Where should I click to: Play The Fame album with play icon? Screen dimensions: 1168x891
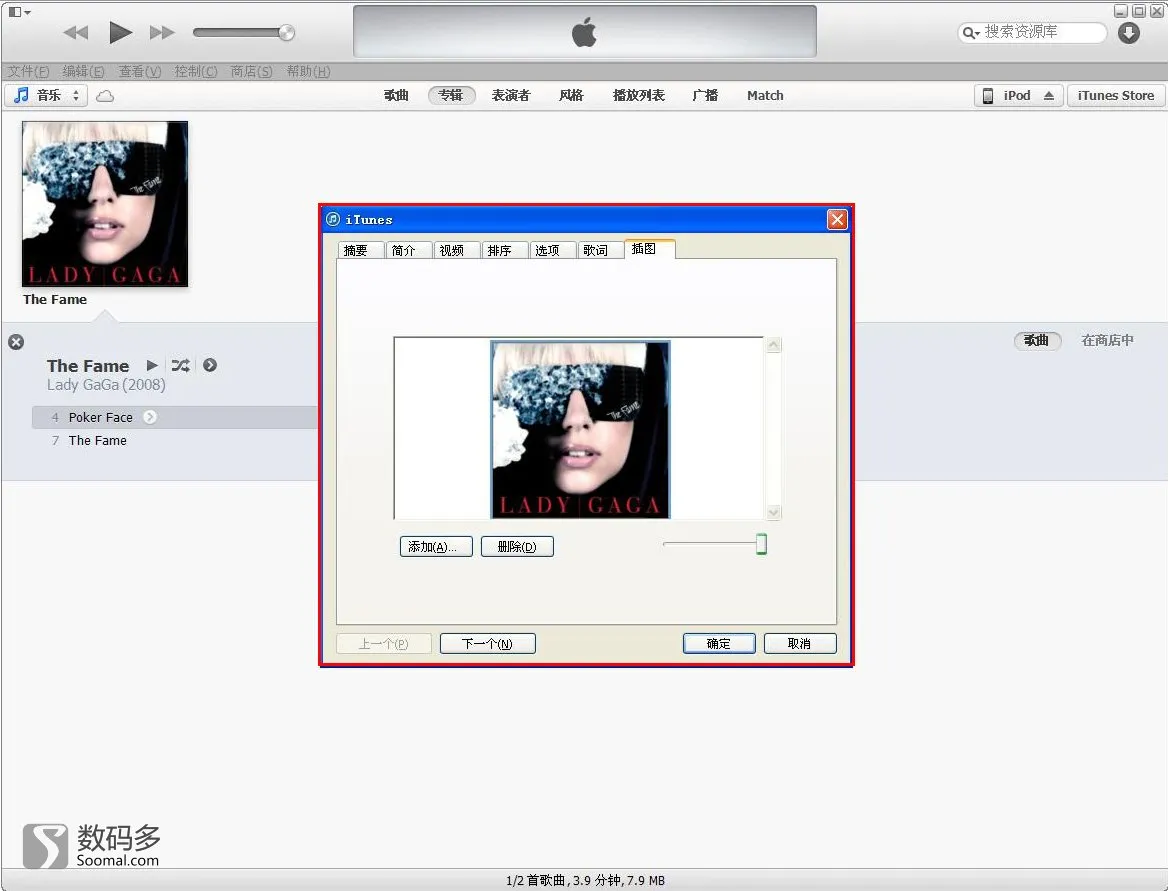click(x=152, y=365)
